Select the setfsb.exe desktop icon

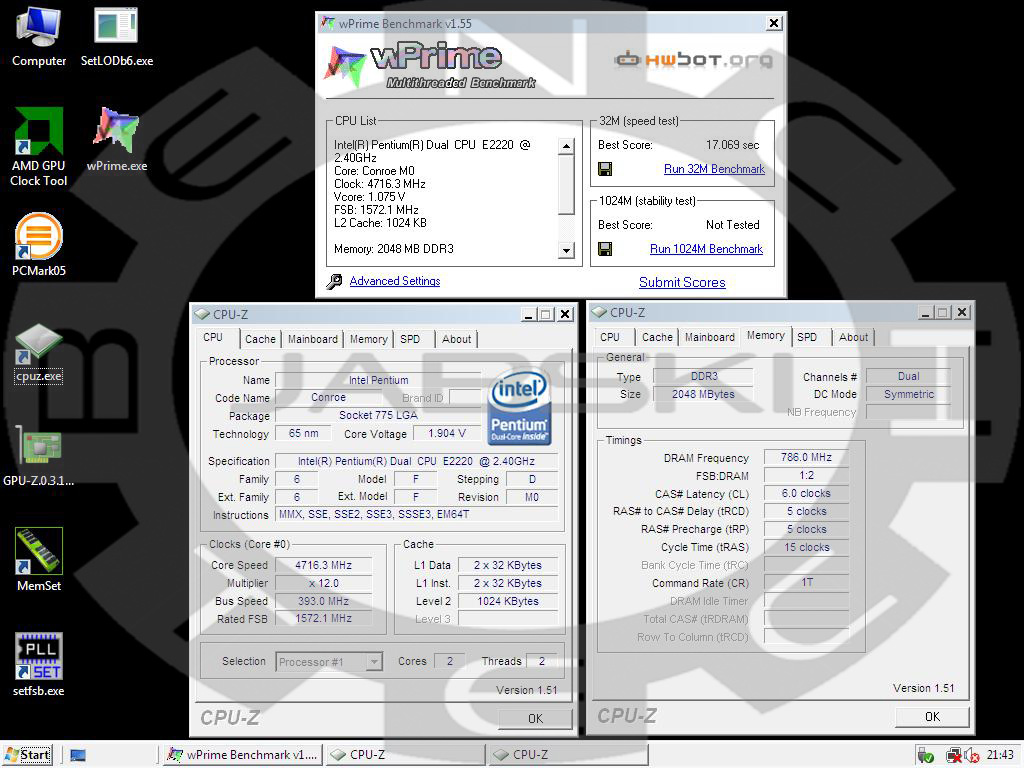(39, 665)
